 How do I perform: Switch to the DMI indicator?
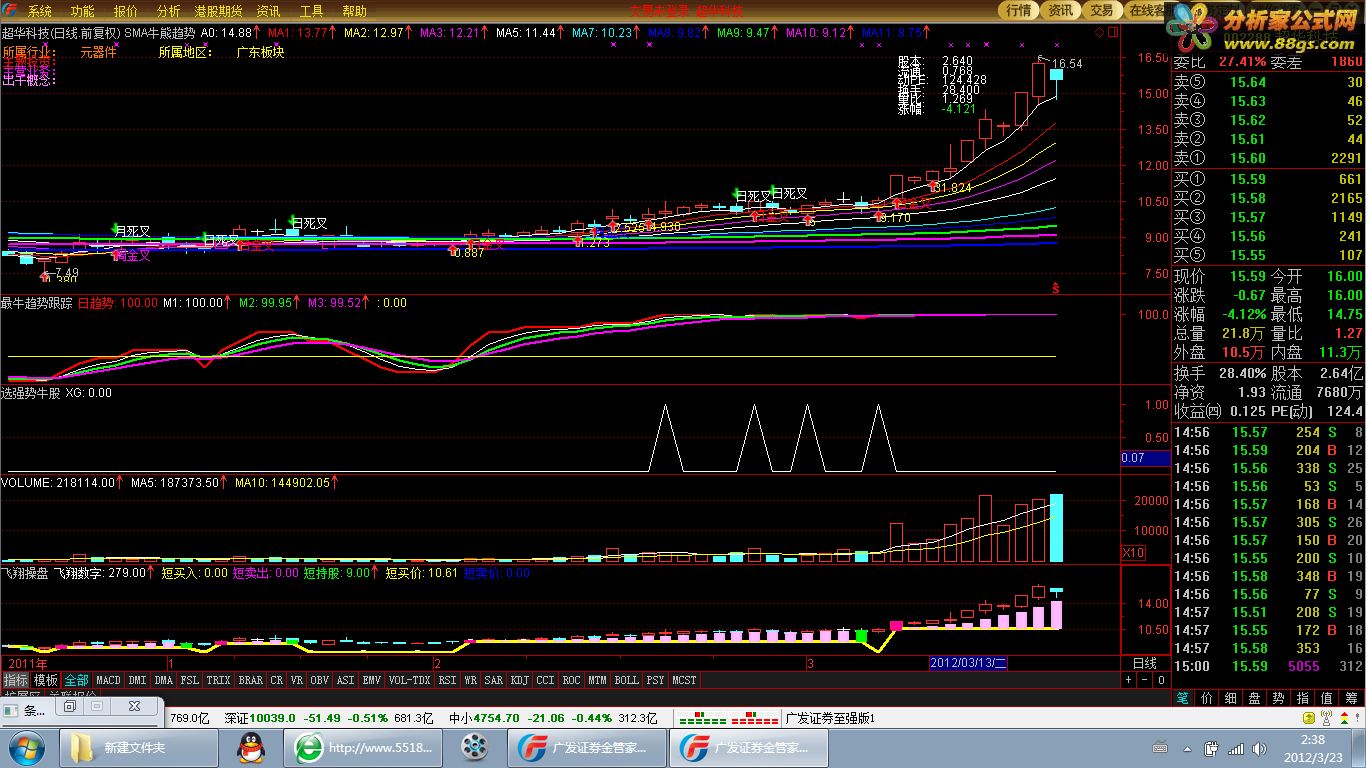click(x=137, y=680)
